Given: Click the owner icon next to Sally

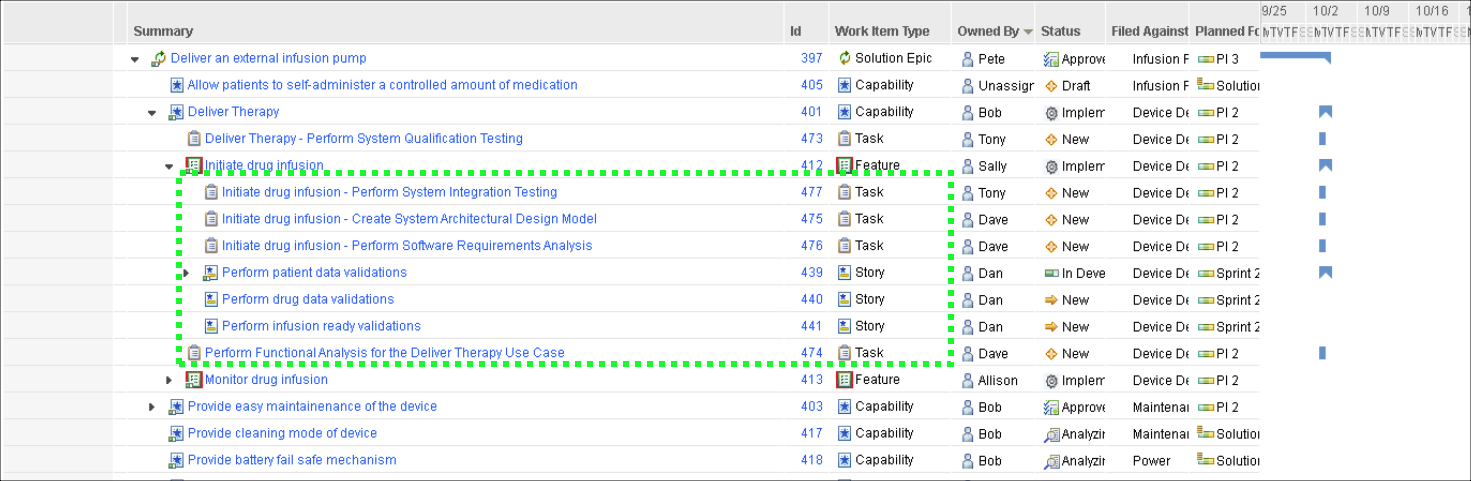Looking at the screenshot, I should pyautogui.click(x=967, y=166).
